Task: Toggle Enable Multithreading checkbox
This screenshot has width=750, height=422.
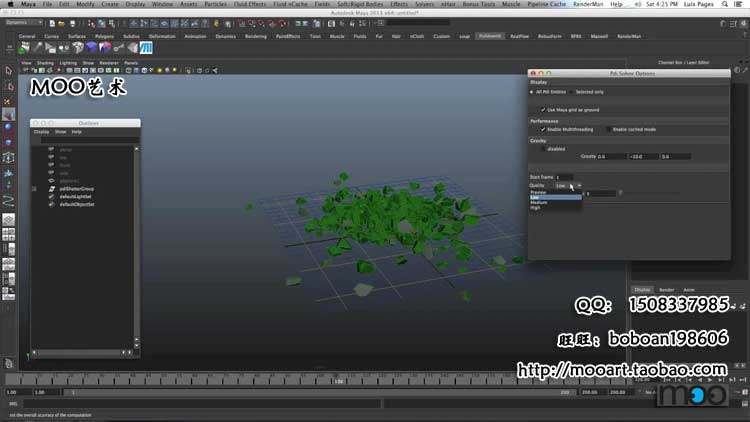Action: click(x=543, y=129)
